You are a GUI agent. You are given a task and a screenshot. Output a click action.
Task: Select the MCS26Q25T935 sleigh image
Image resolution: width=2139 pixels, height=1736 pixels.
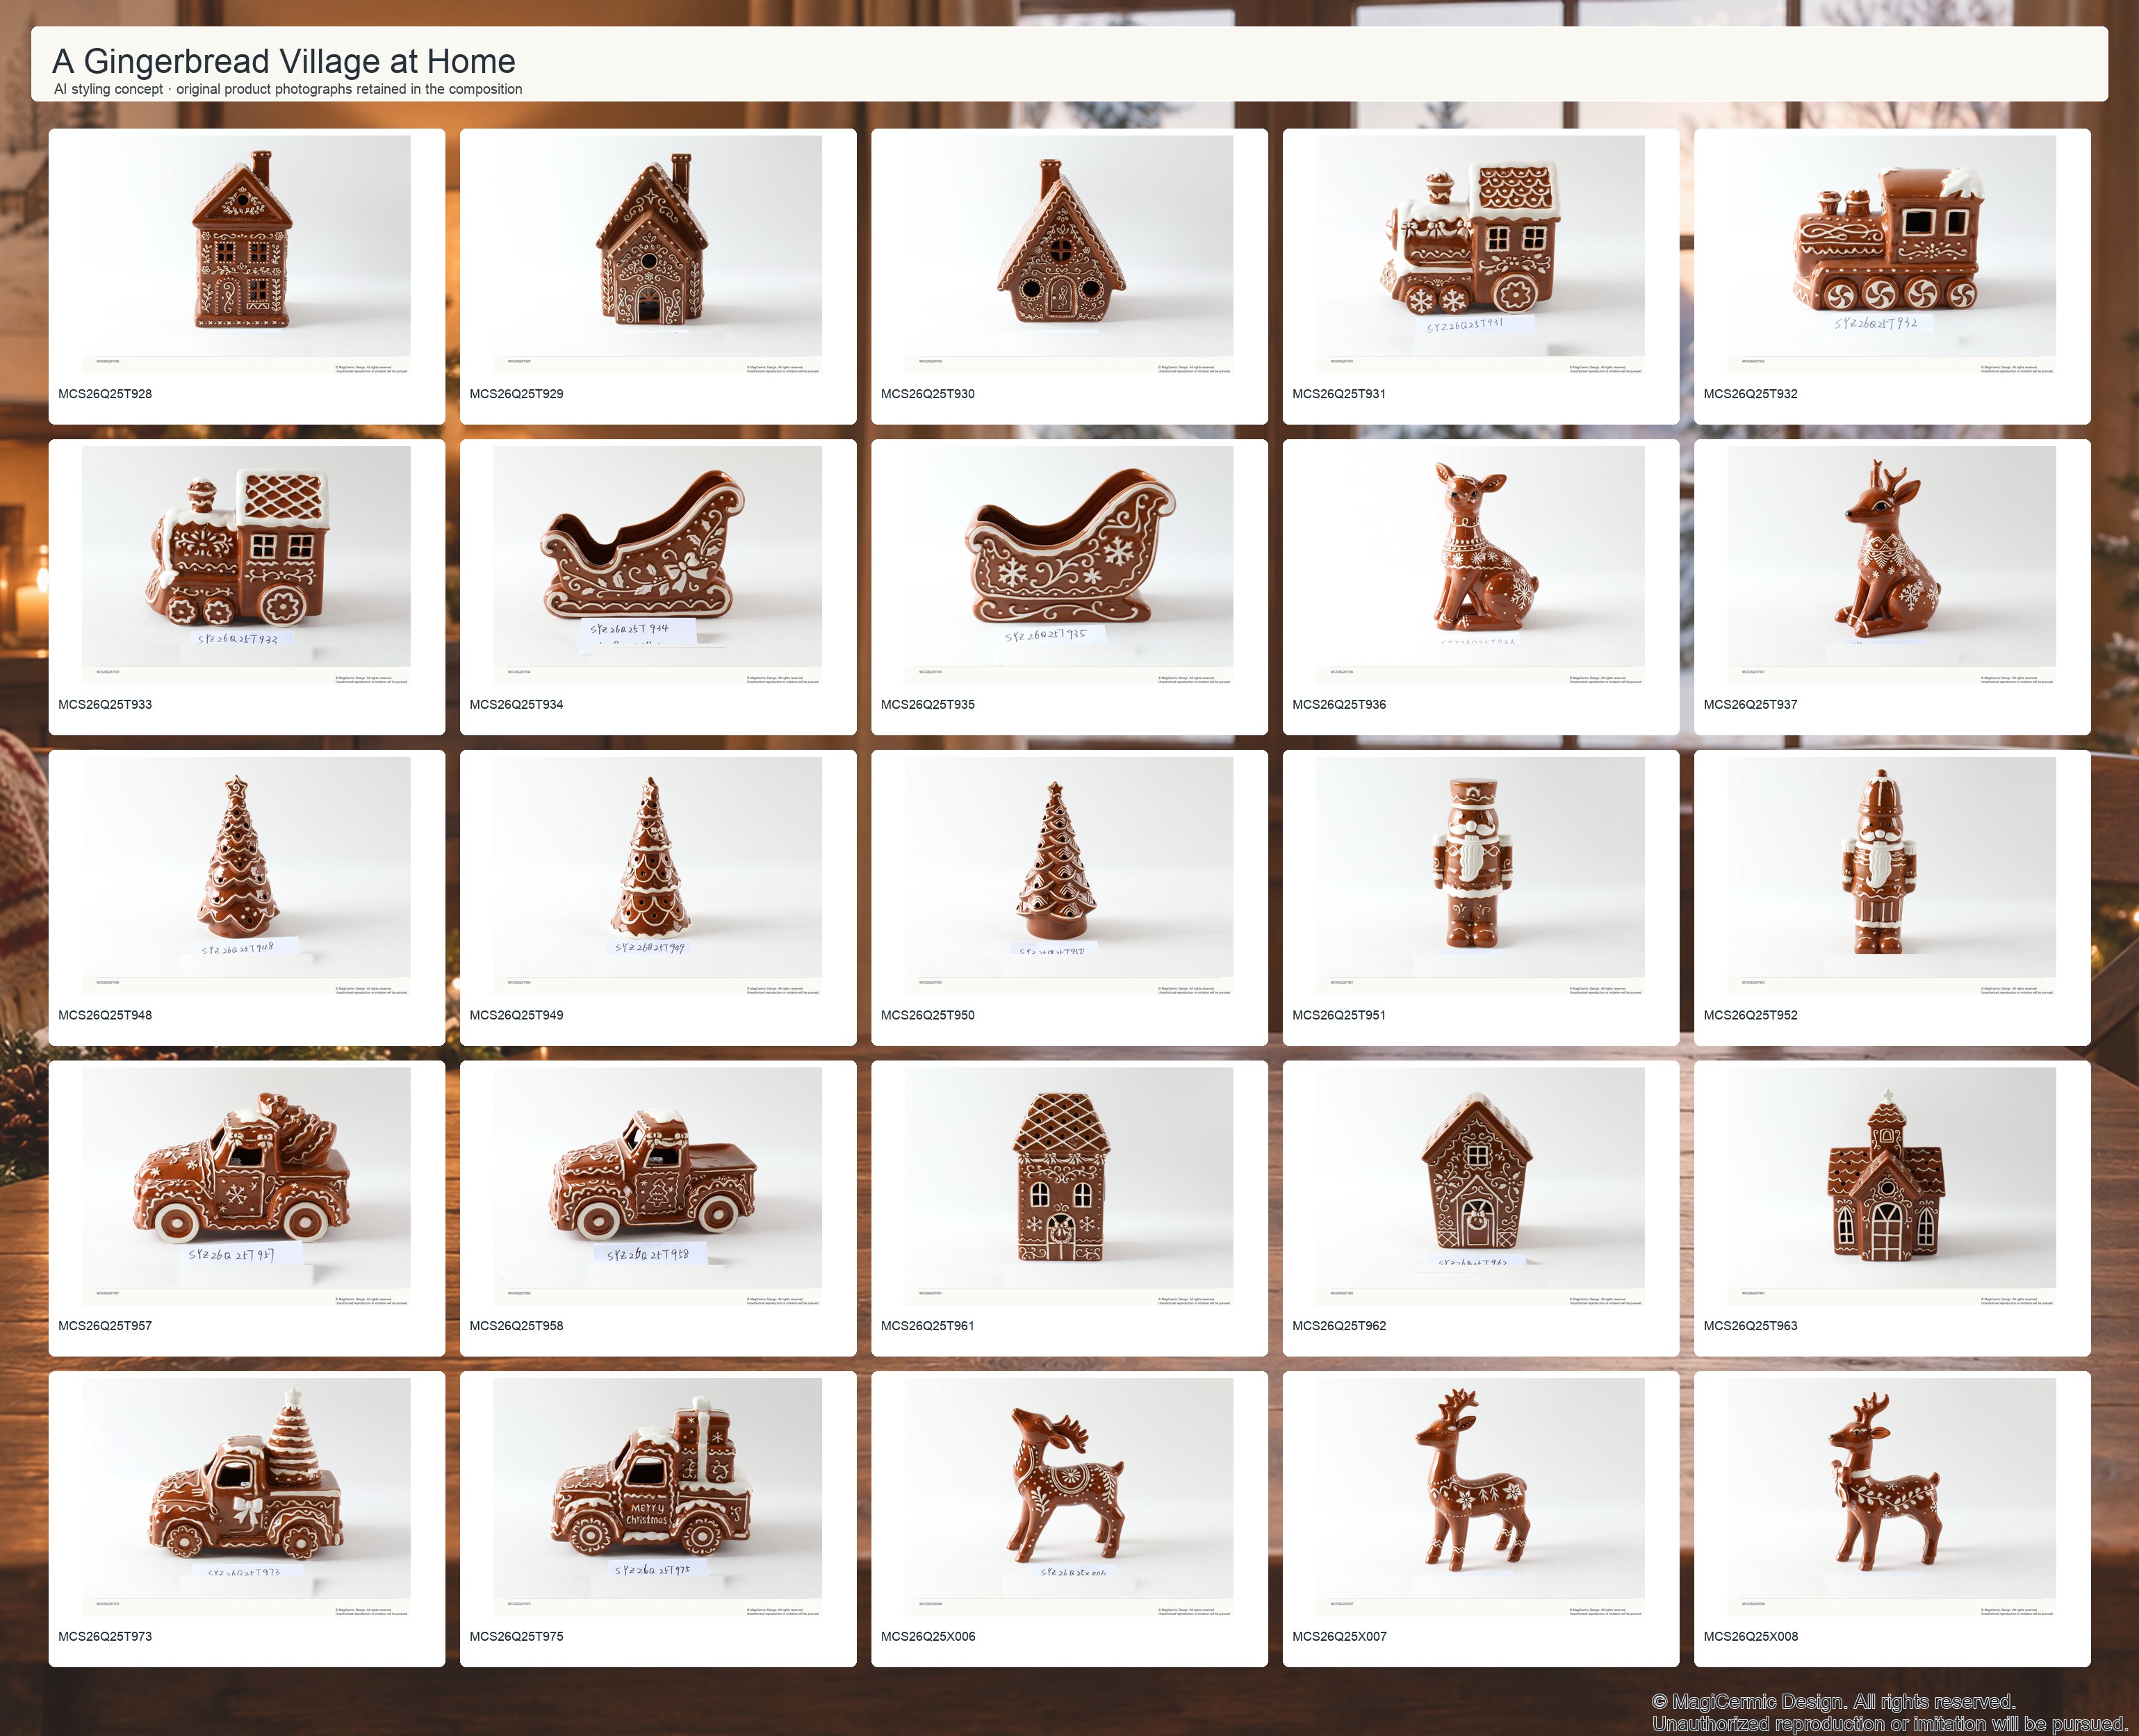(x=1069, y=566)
